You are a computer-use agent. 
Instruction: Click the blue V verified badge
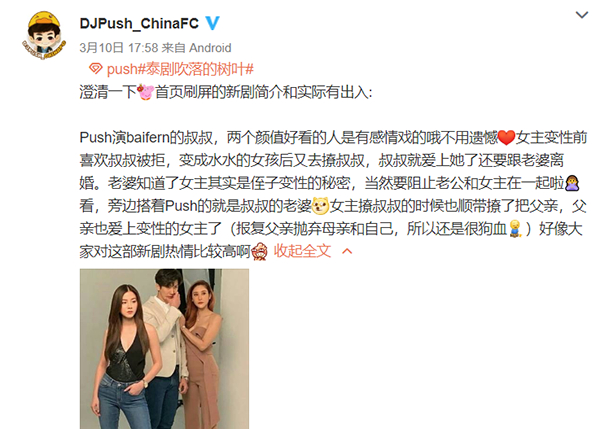212,23
